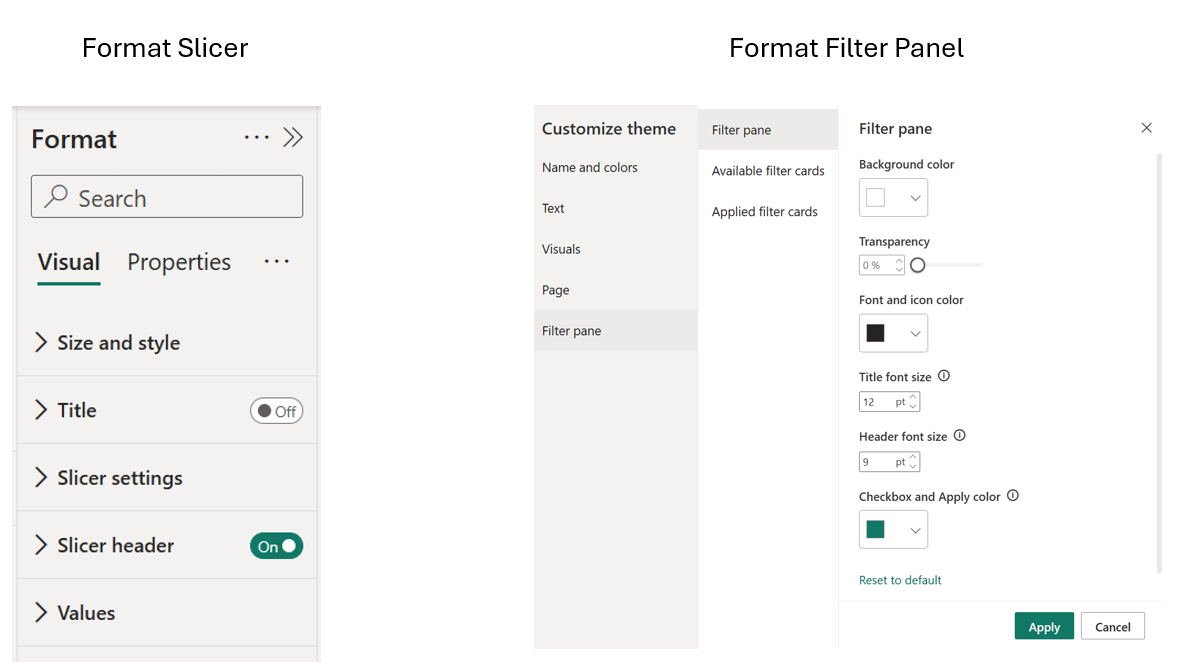Turn on the Title toggle
Viewport: 1179px width, 671px height.
tap(276, 410)
